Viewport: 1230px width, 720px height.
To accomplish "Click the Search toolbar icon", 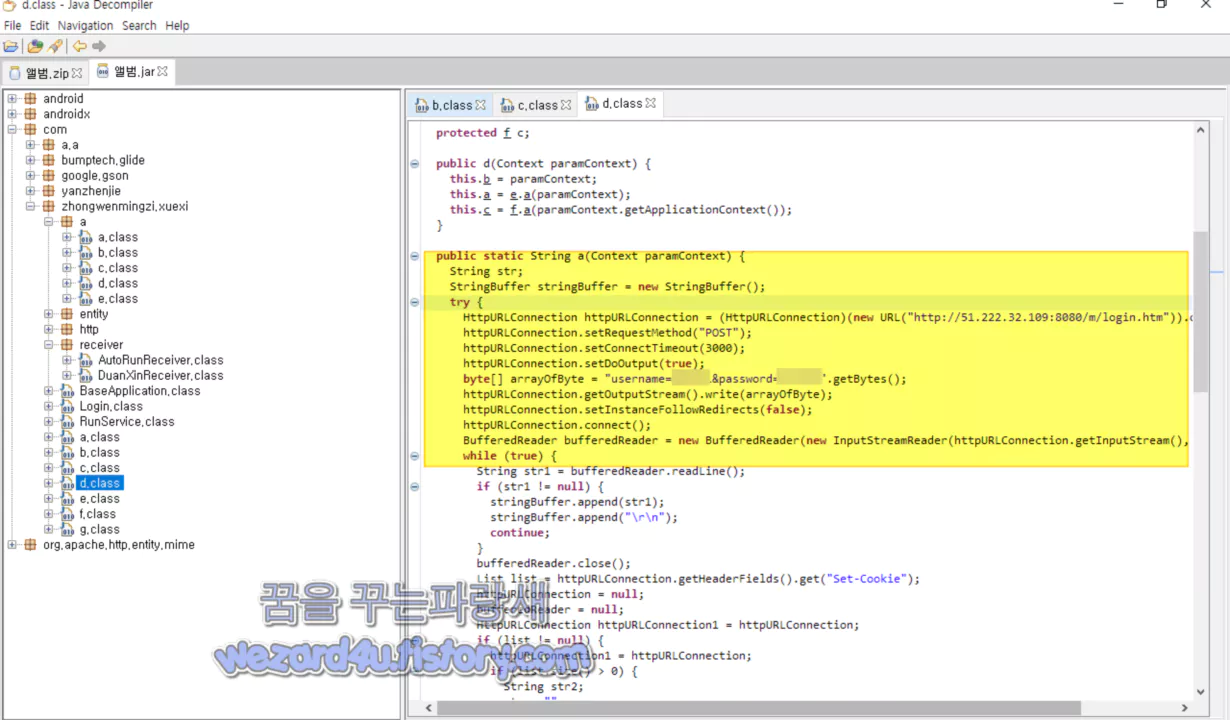I will (x=55, y=46).
